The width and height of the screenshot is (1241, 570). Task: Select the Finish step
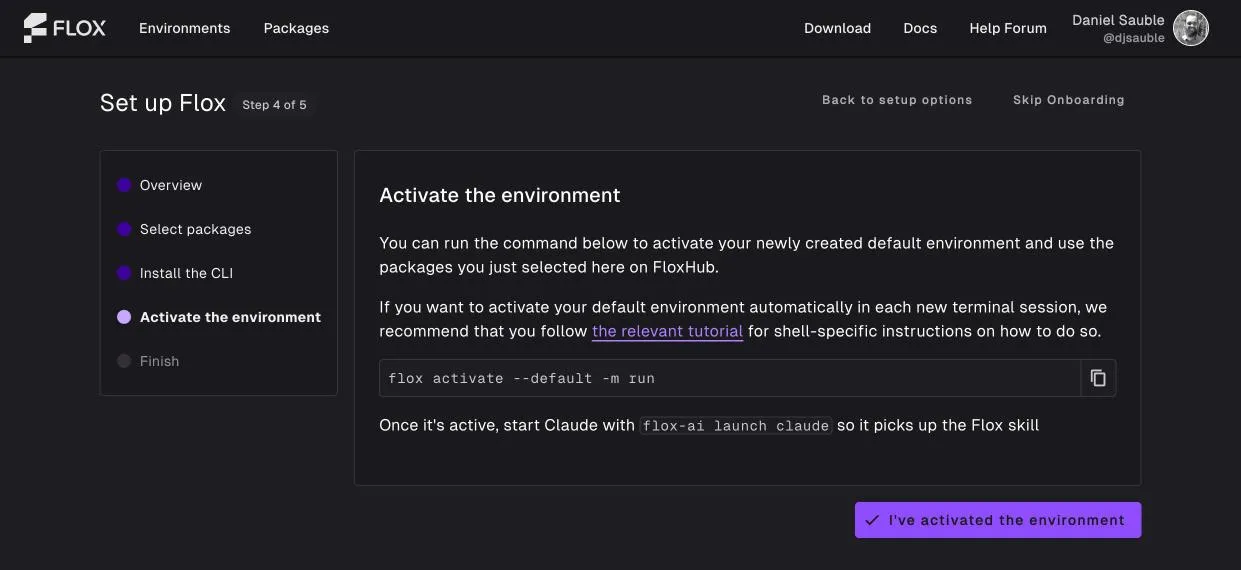pos(148,361)
